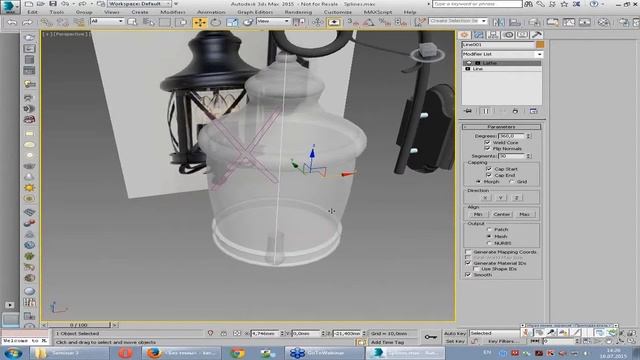Click the Z direction button
The width and height of the screenshot is (640, 360).
click(x=516, y=198)
